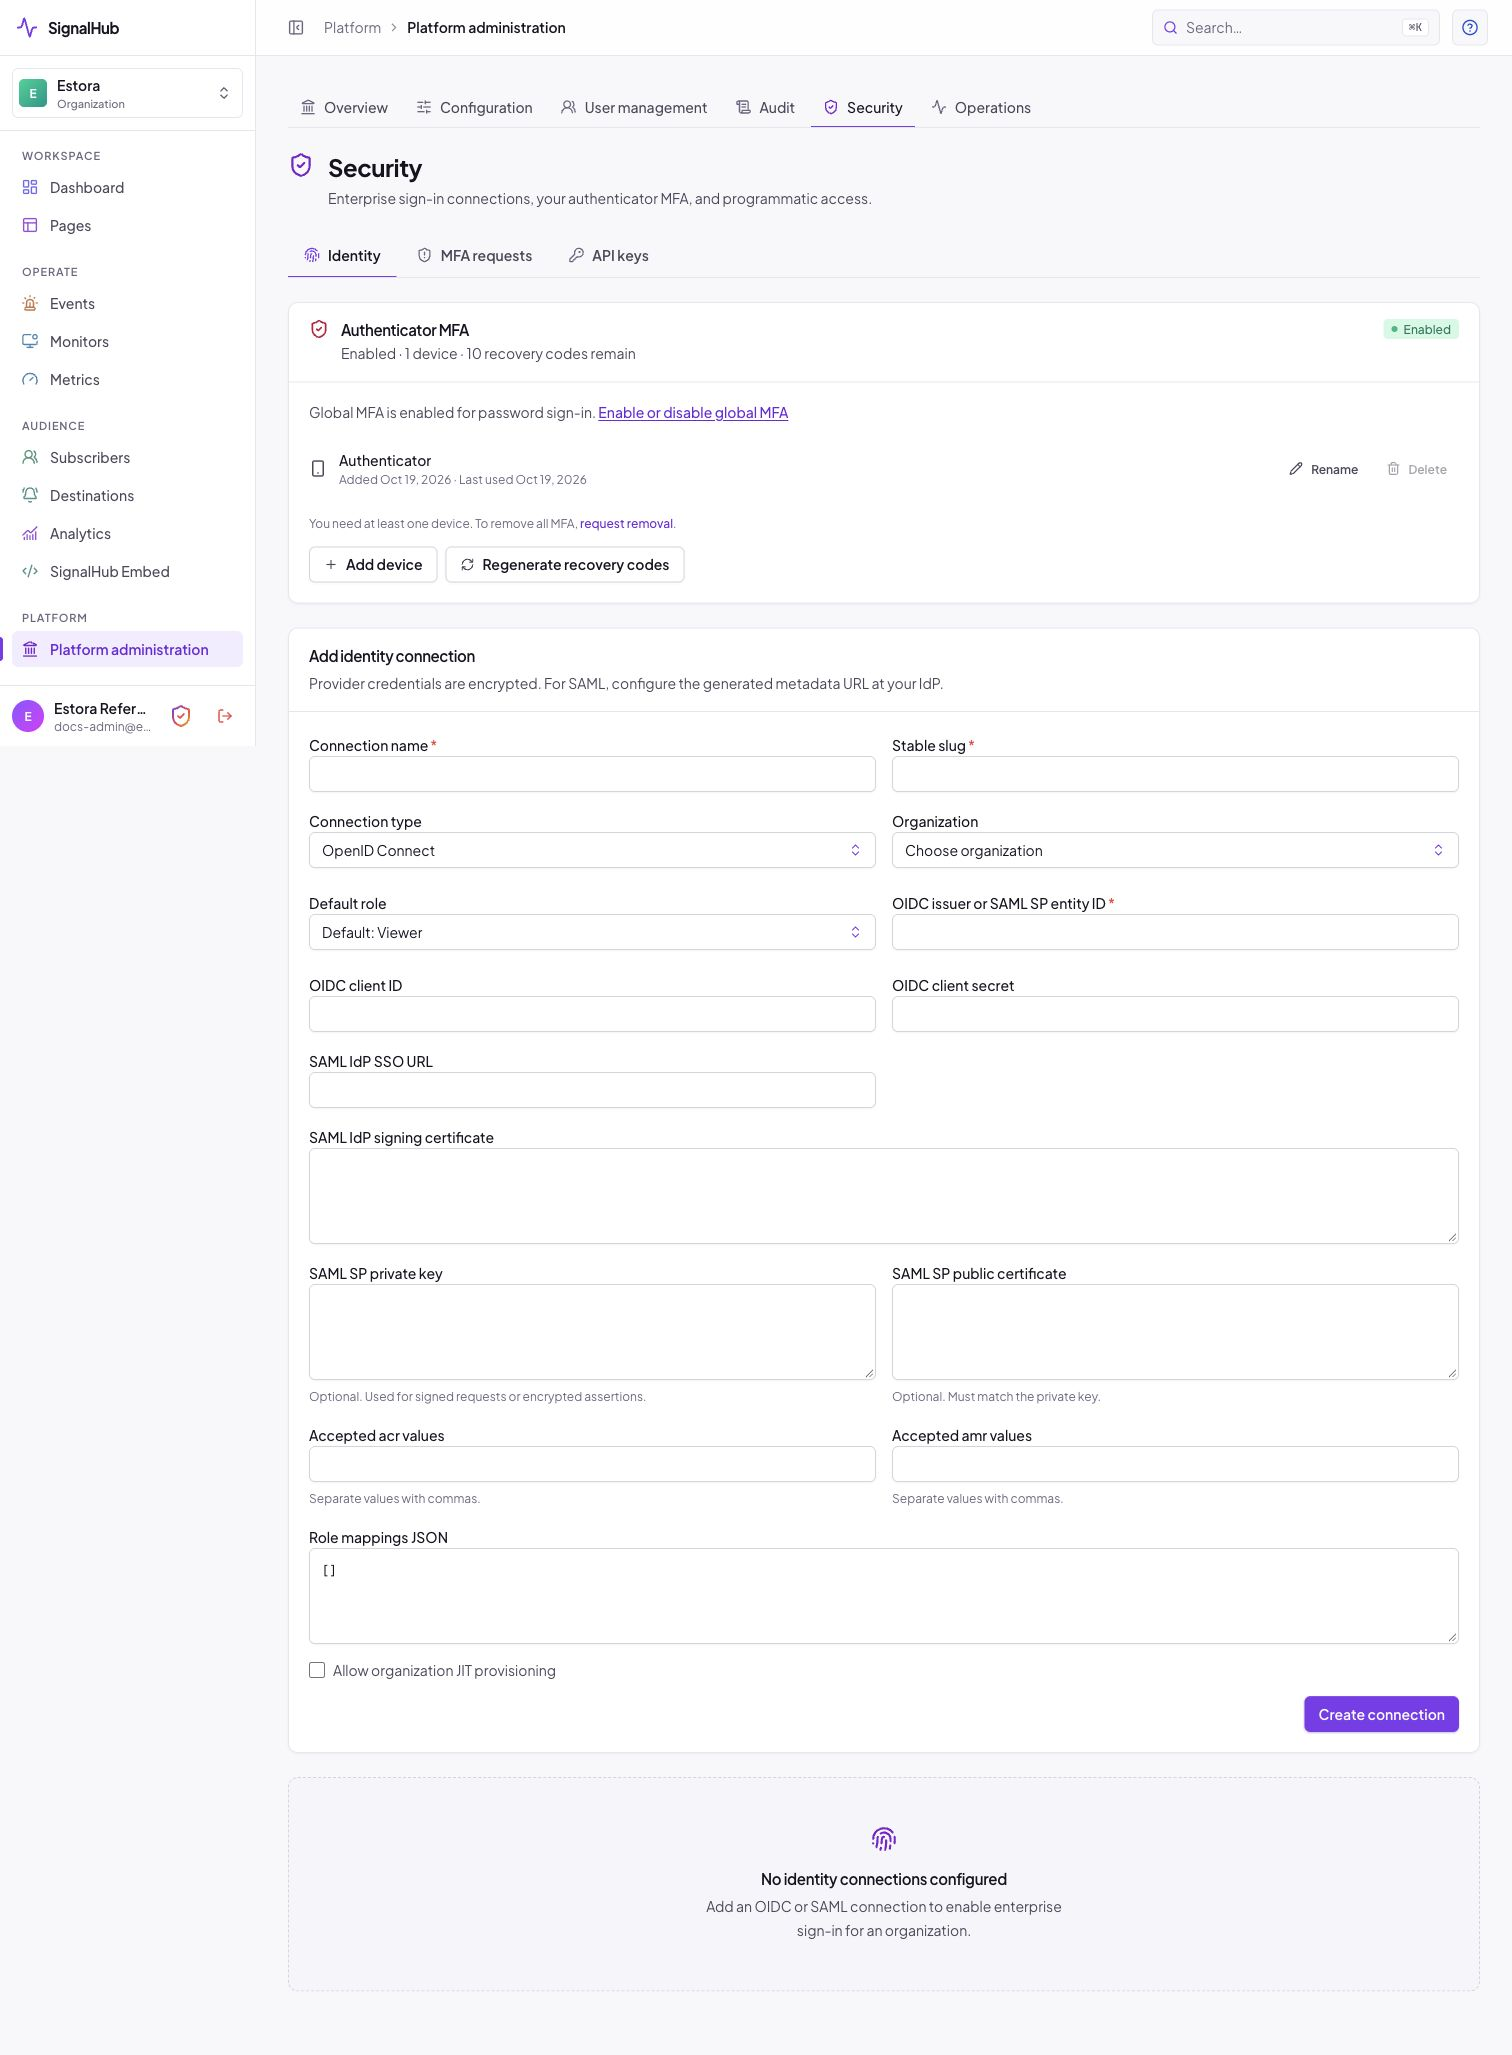Open the Operations tab
Image resolution: width=1512 pixels, height=2055 pixels.
981,108
